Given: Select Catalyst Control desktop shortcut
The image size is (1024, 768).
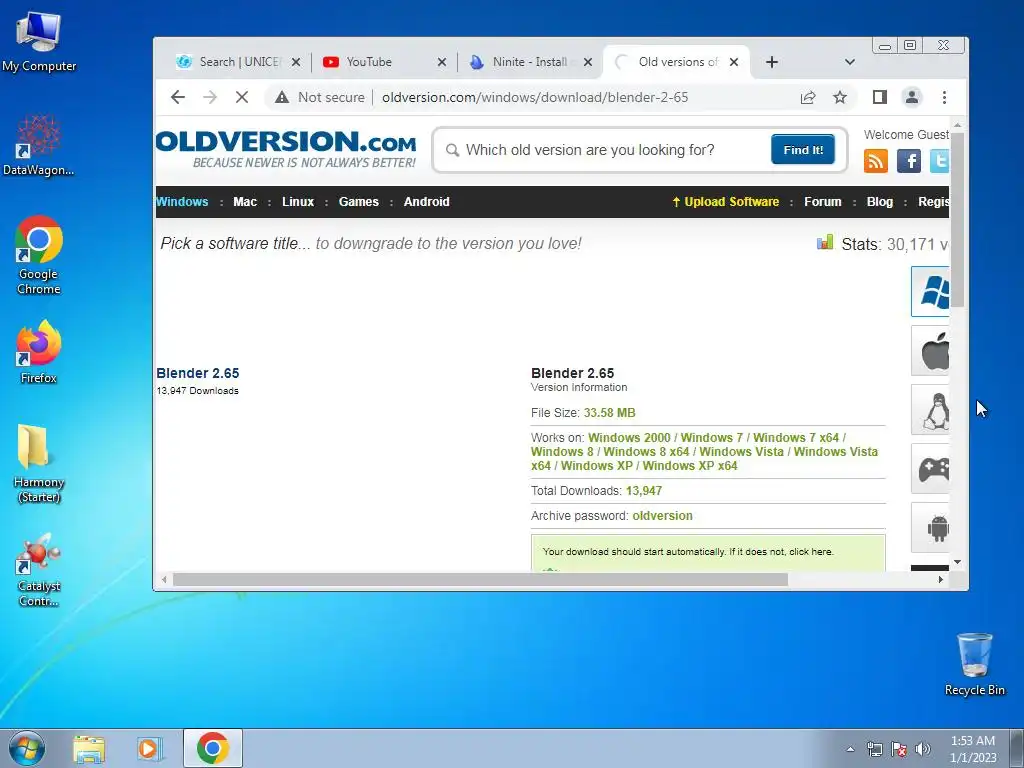Looking at the screenshot, I should (x=39, y=570).
